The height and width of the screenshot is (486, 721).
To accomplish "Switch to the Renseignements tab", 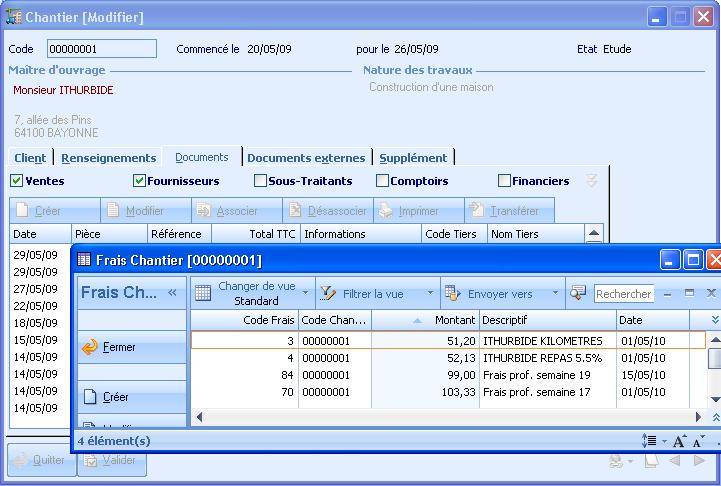I will point(108,158).
